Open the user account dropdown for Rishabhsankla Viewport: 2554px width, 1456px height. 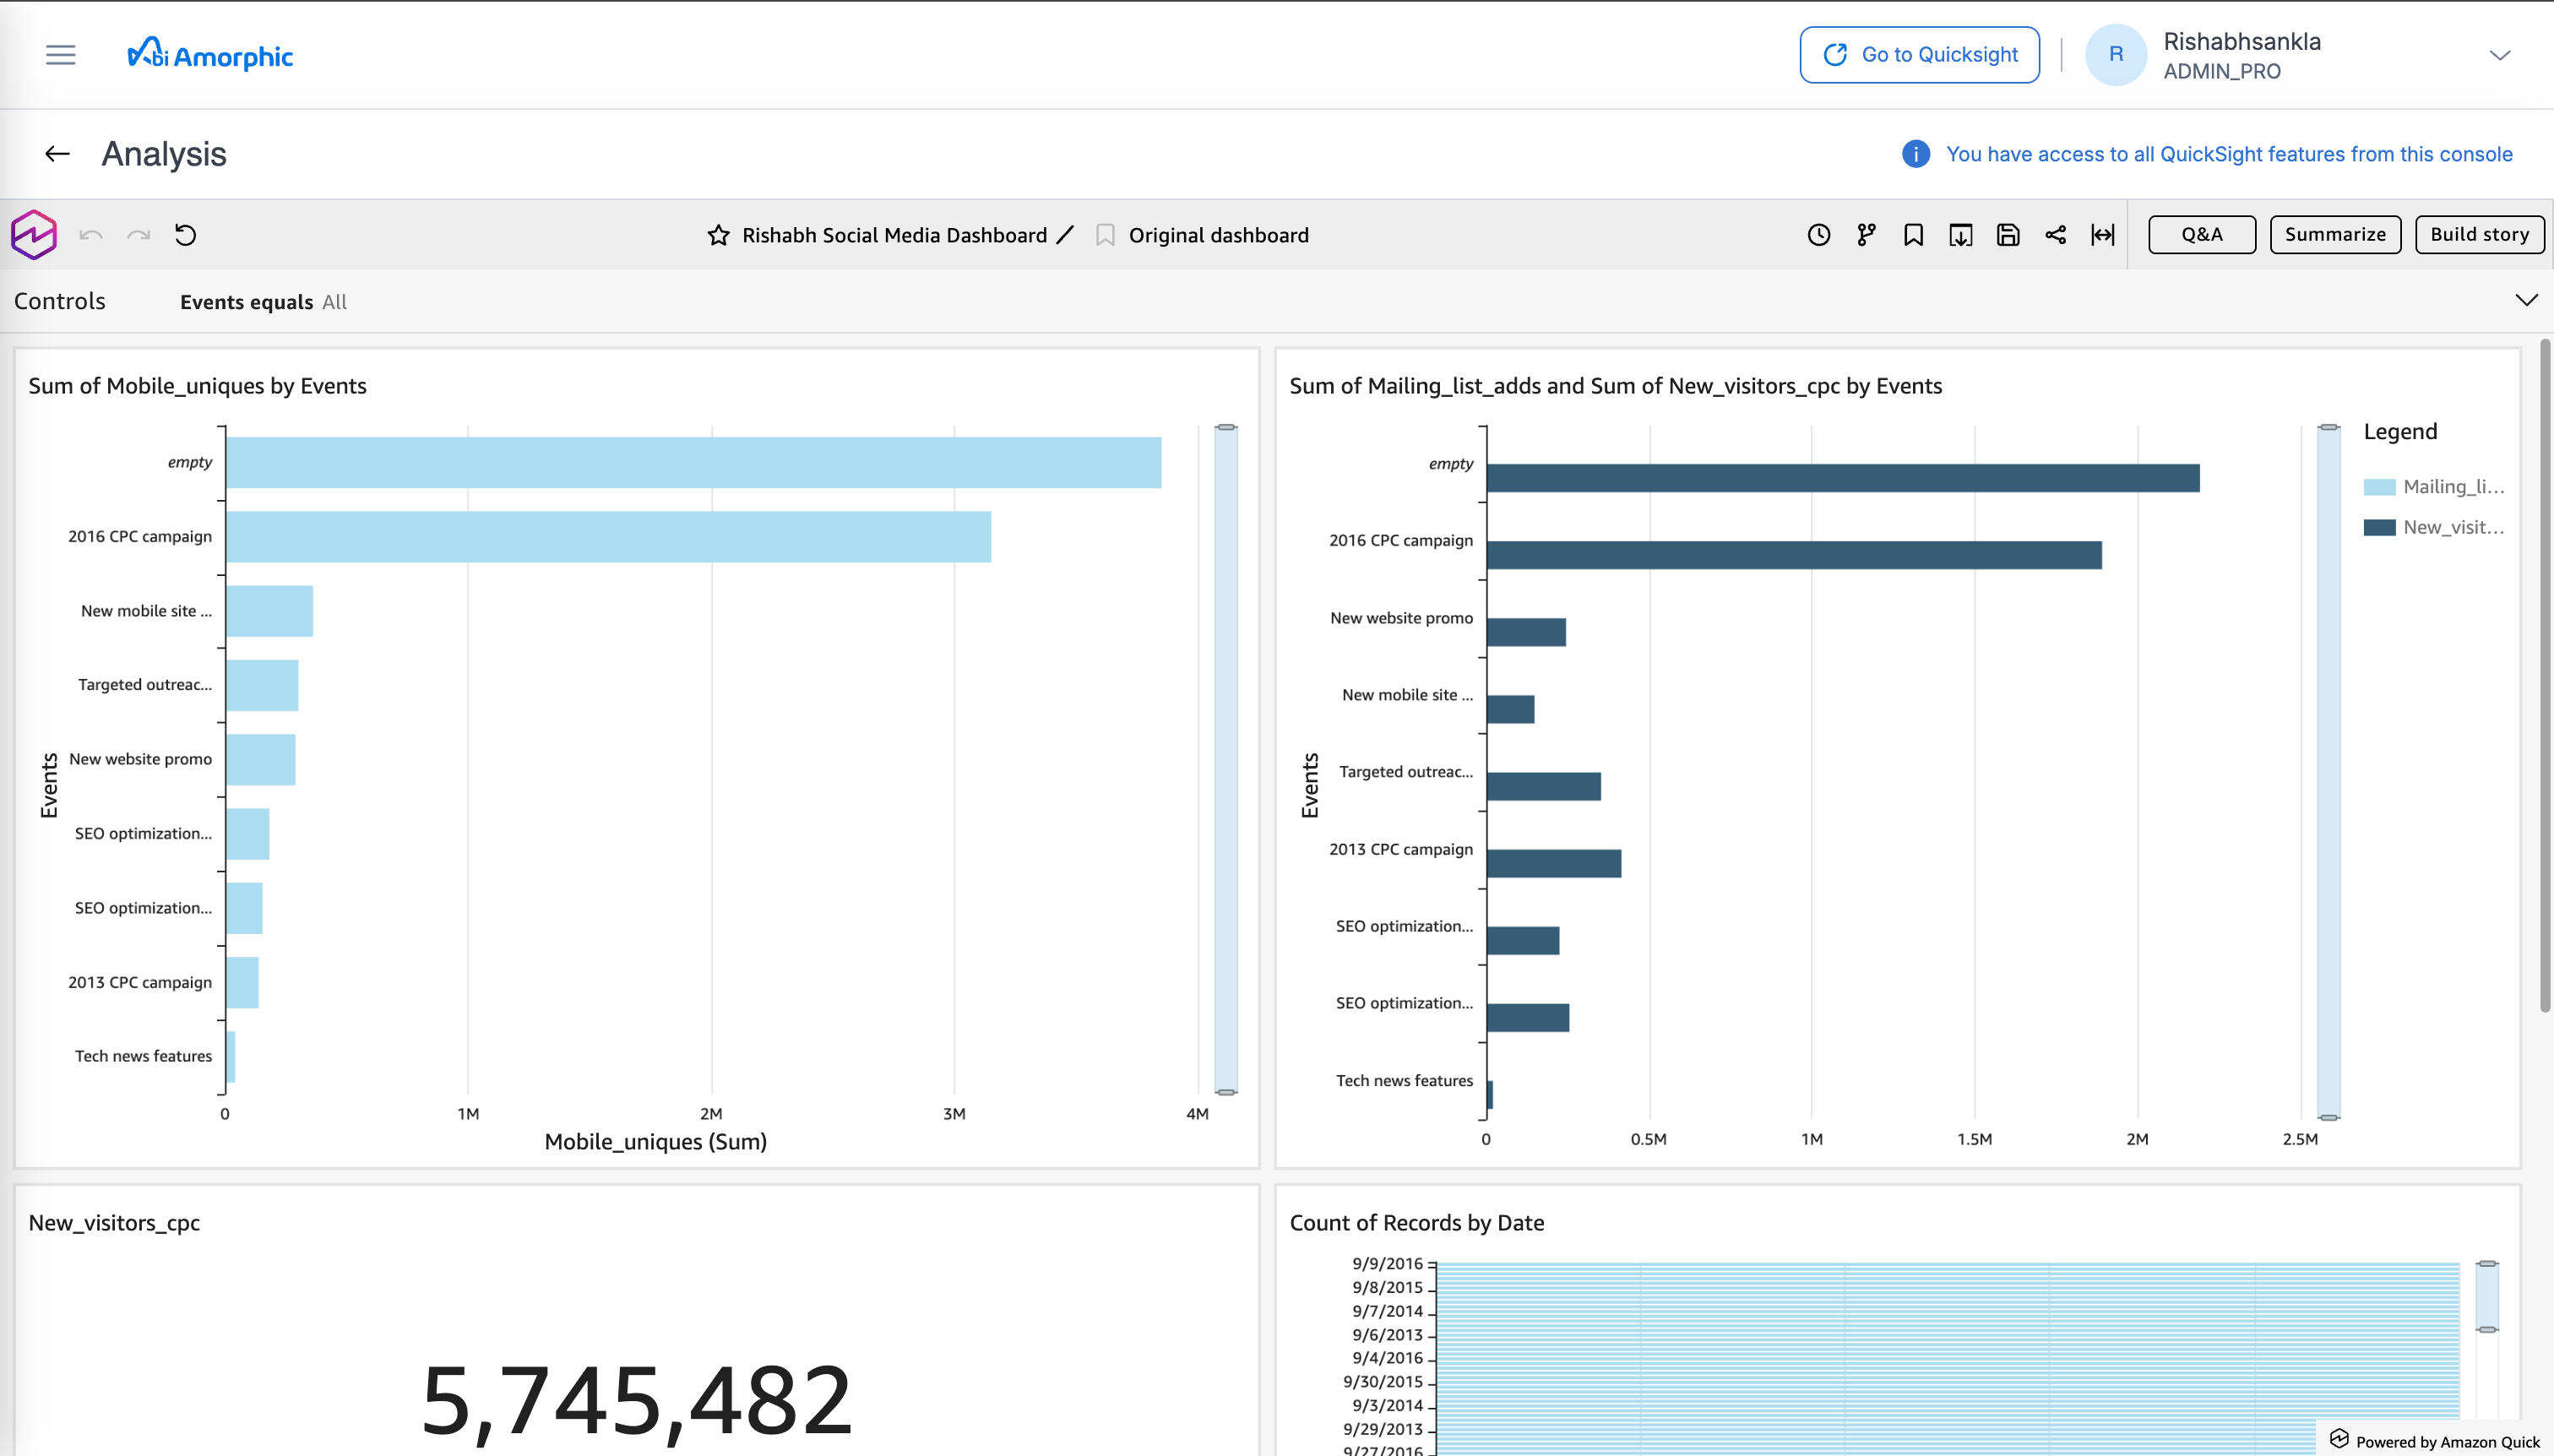point(2501,55)
